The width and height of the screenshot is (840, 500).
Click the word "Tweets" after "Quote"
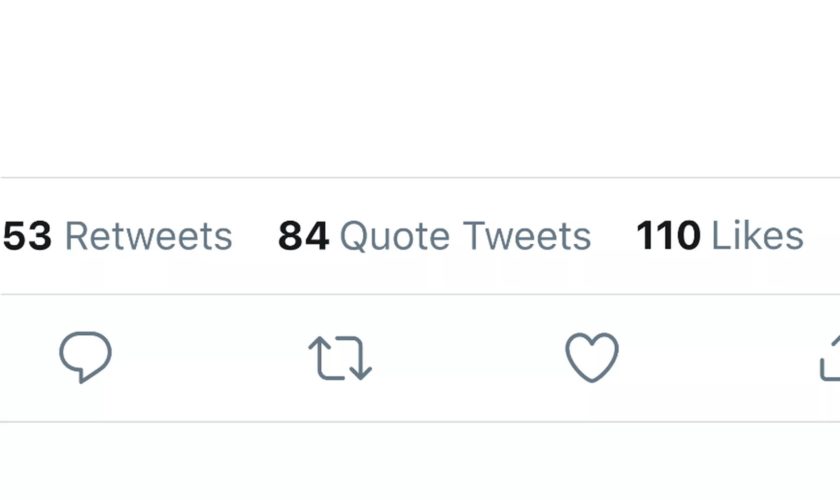[x=526, y=237]
